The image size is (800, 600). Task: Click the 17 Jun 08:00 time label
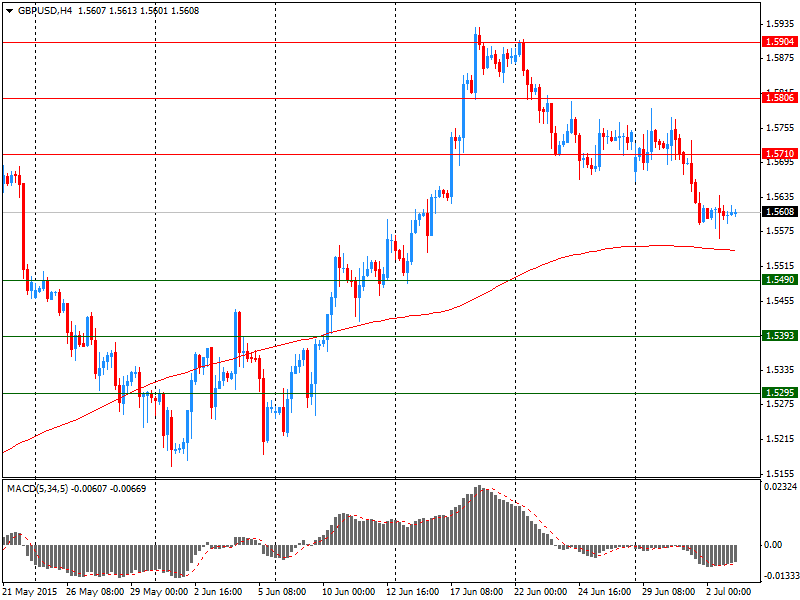pos(477,592)
